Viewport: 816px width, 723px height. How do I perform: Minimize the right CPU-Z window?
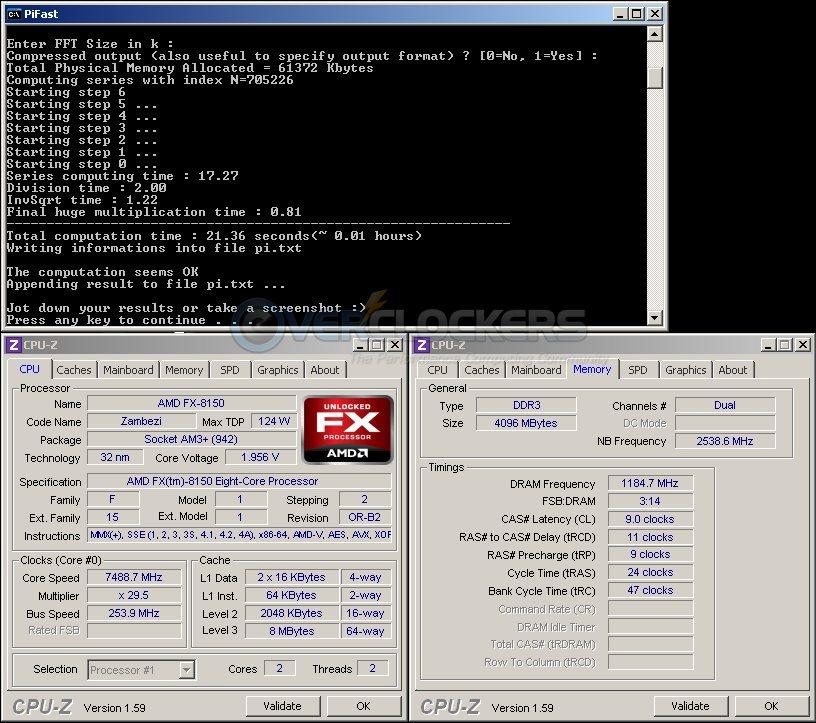[x=768, y=345]
